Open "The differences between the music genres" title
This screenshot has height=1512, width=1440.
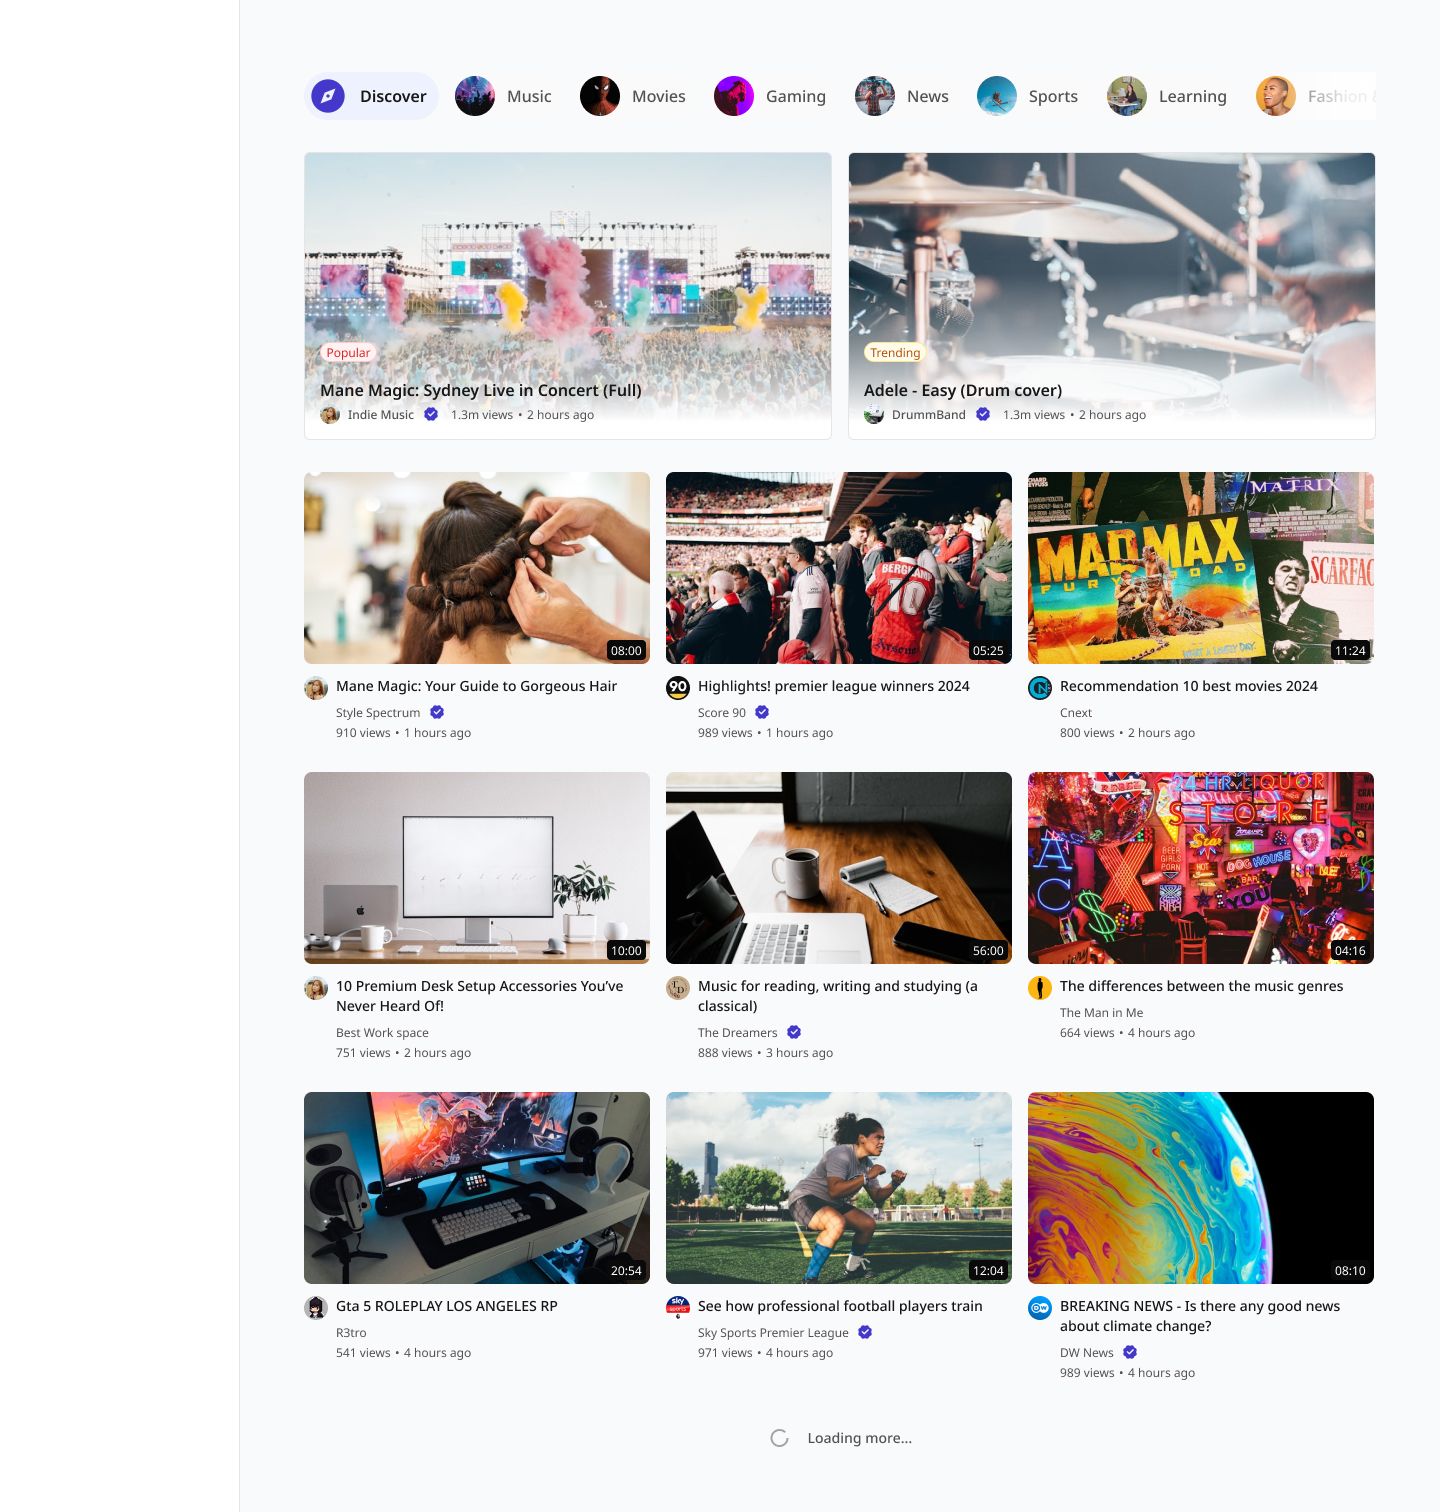tap(1202, 986)
